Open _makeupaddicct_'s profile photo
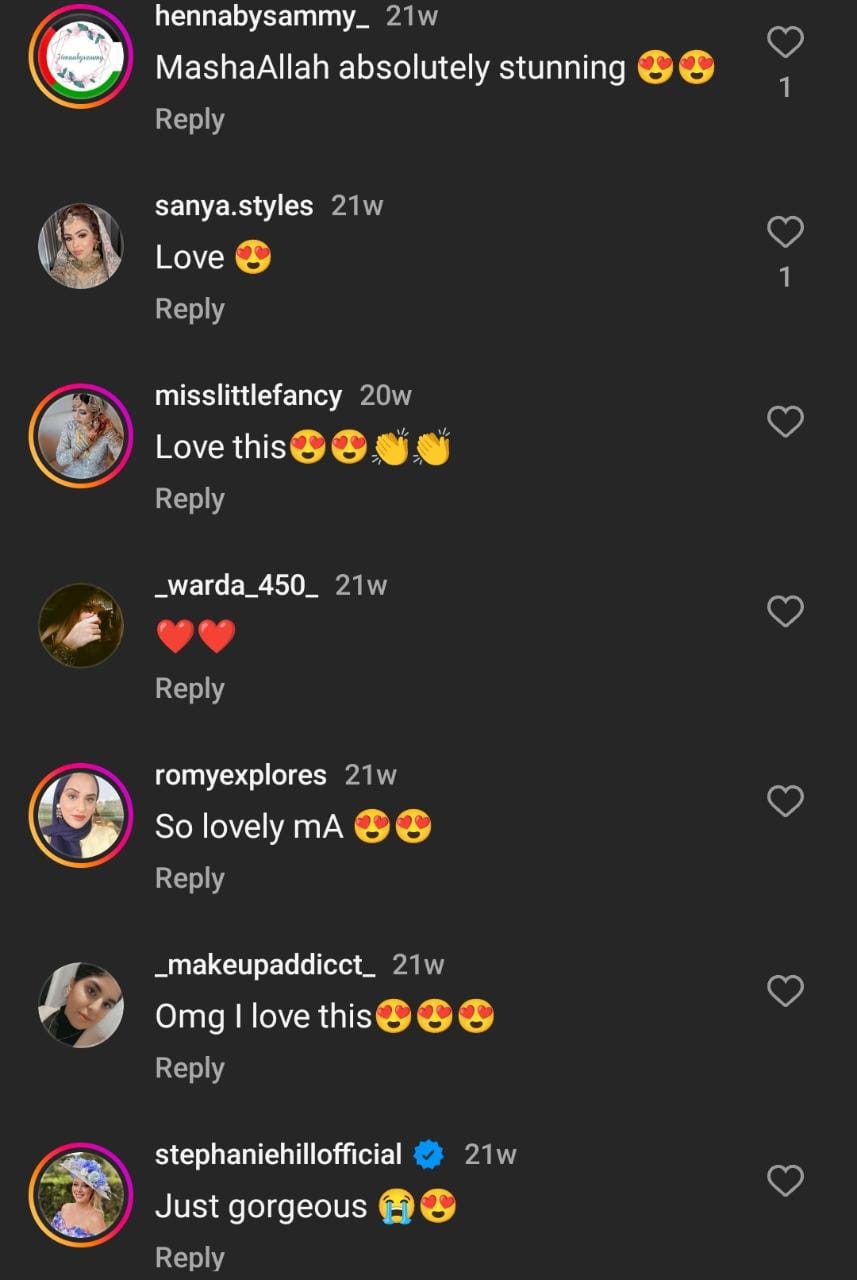 pyautogui.click(x=81, y=1005)
